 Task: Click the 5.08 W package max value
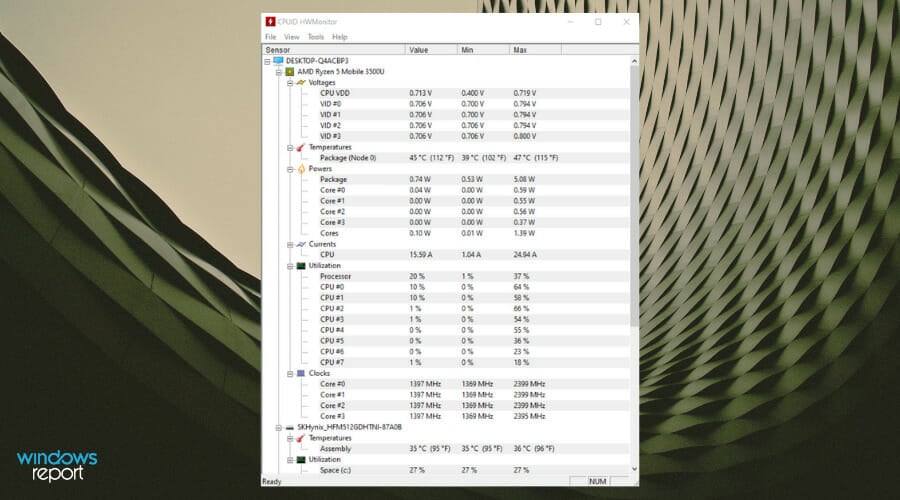(x=524, y=179)
